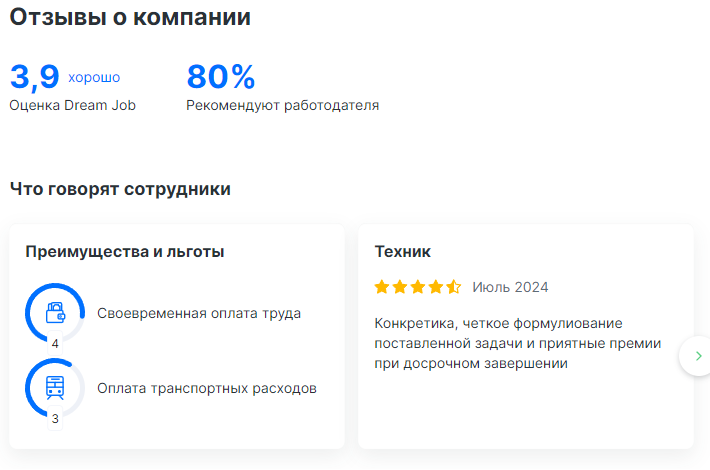Click the wallet icon for timely salary payment
710x470 pixels.
(x=55, y=312)
